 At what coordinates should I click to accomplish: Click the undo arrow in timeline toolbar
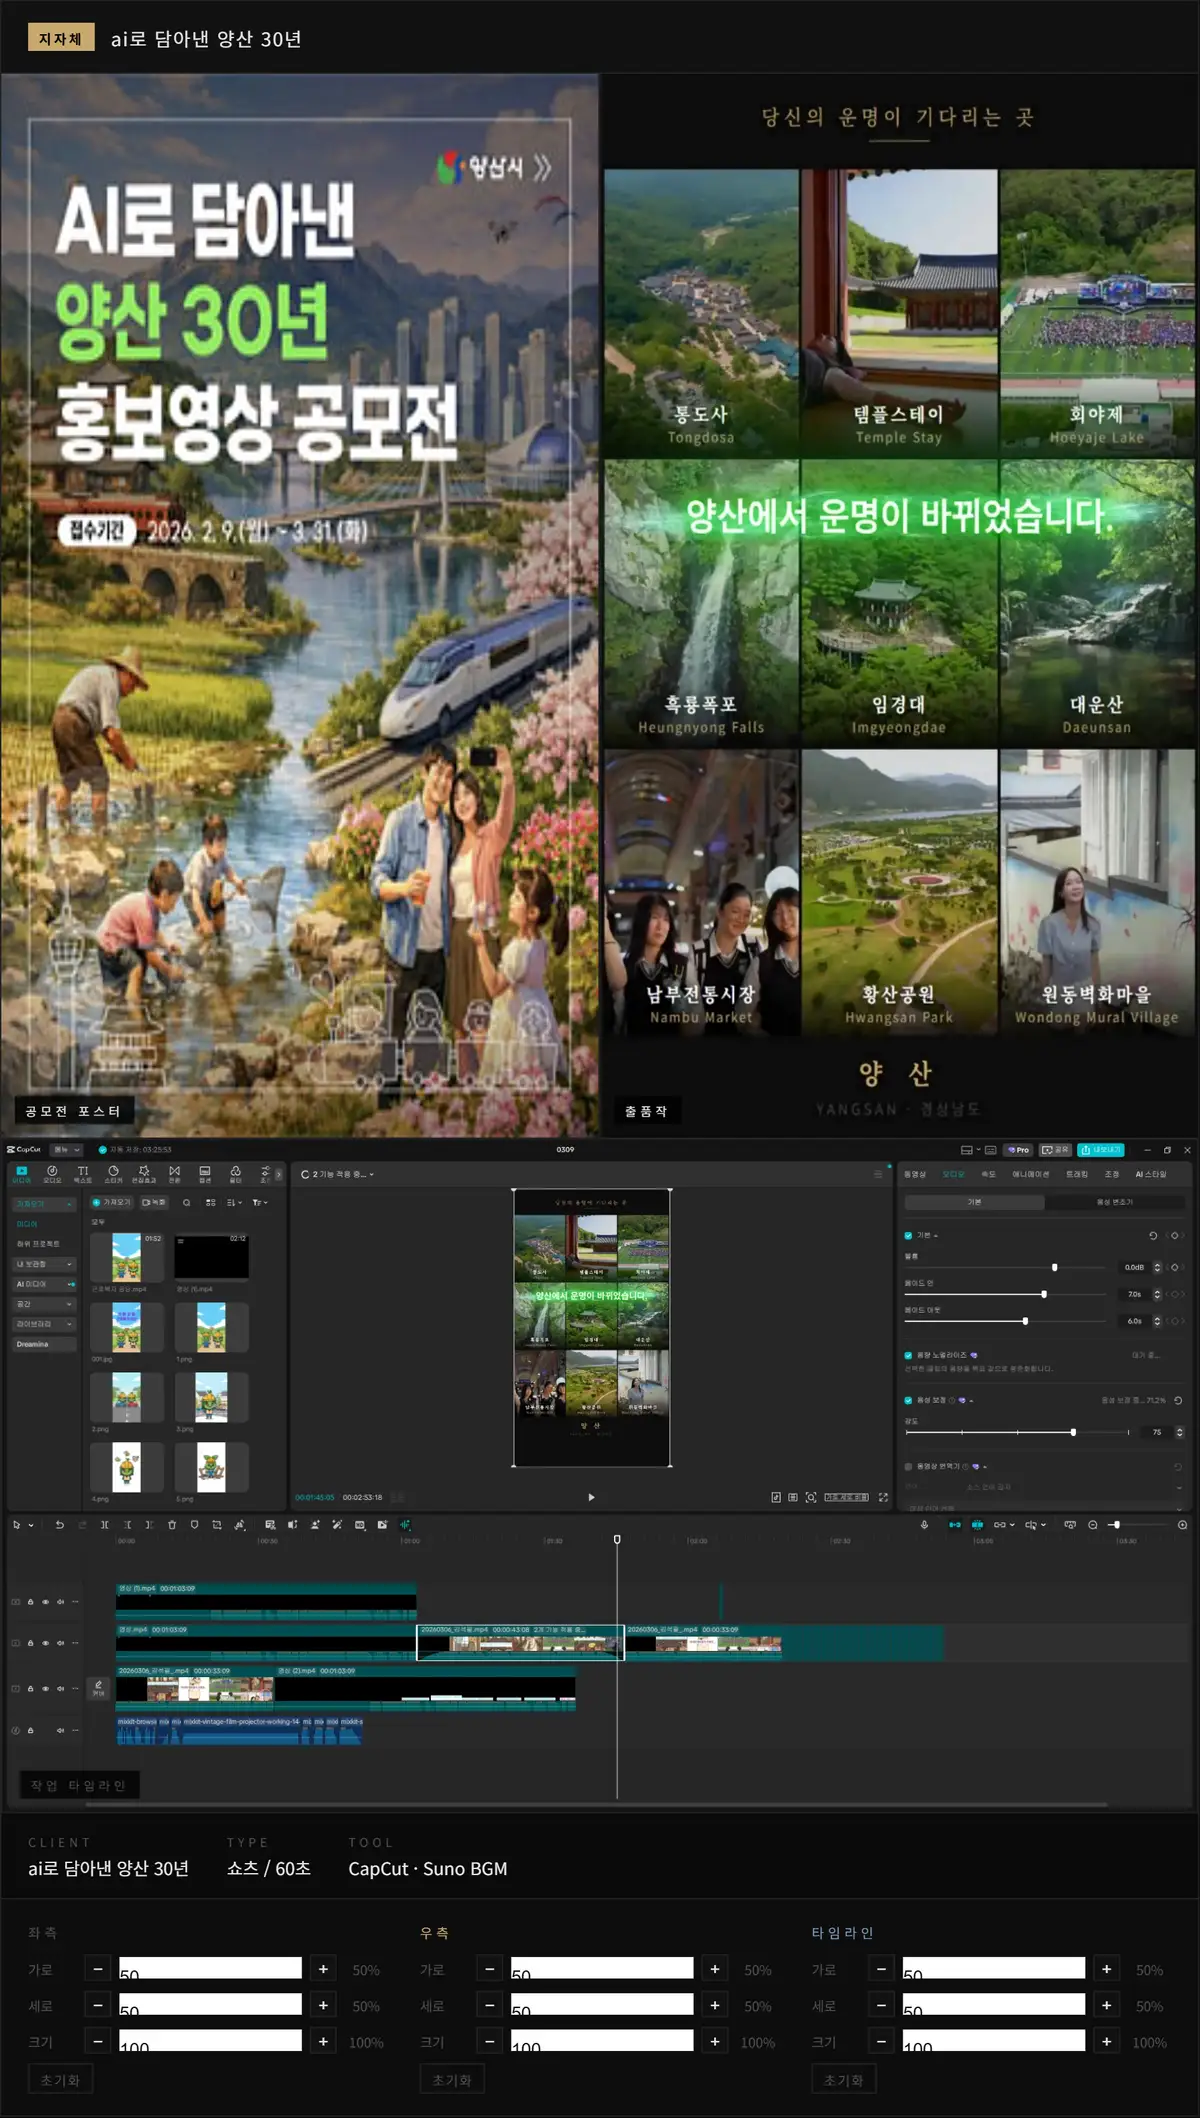(x=59, y=1525)
